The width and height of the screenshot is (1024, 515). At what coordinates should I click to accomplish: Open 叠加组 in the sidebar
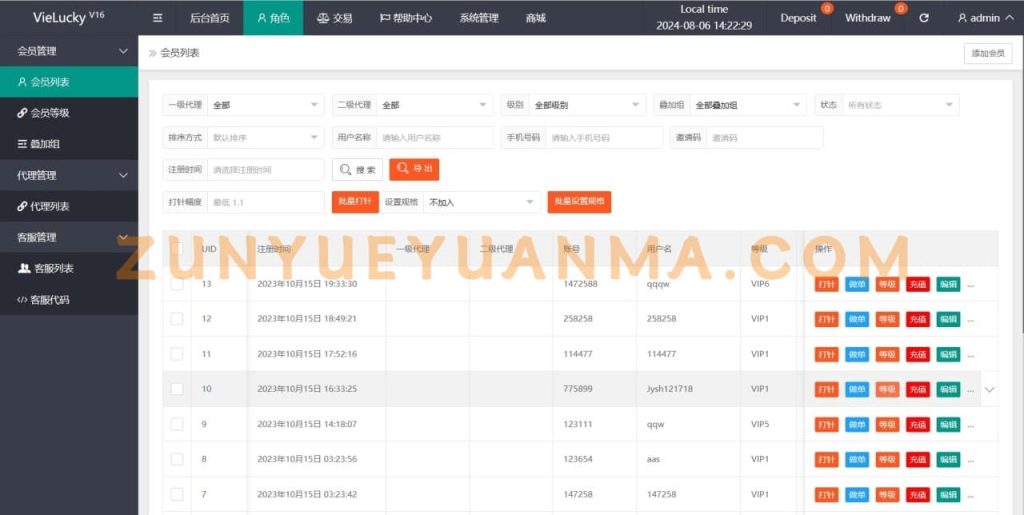tap(69, 144)
